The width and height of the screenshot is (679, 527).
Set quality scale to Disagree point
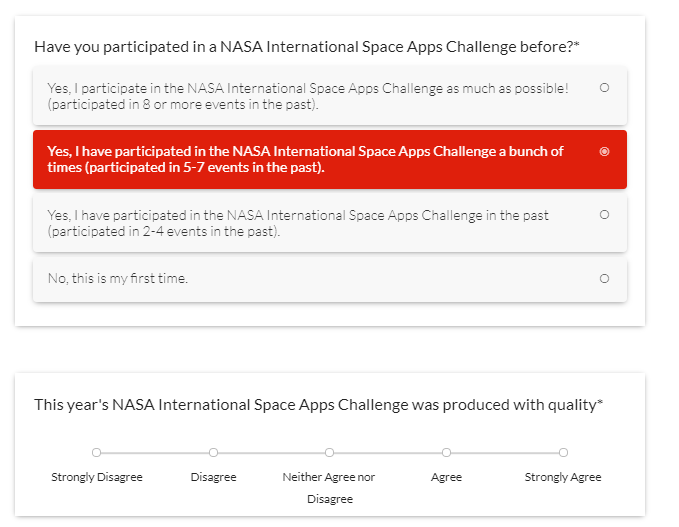[213, 452]
